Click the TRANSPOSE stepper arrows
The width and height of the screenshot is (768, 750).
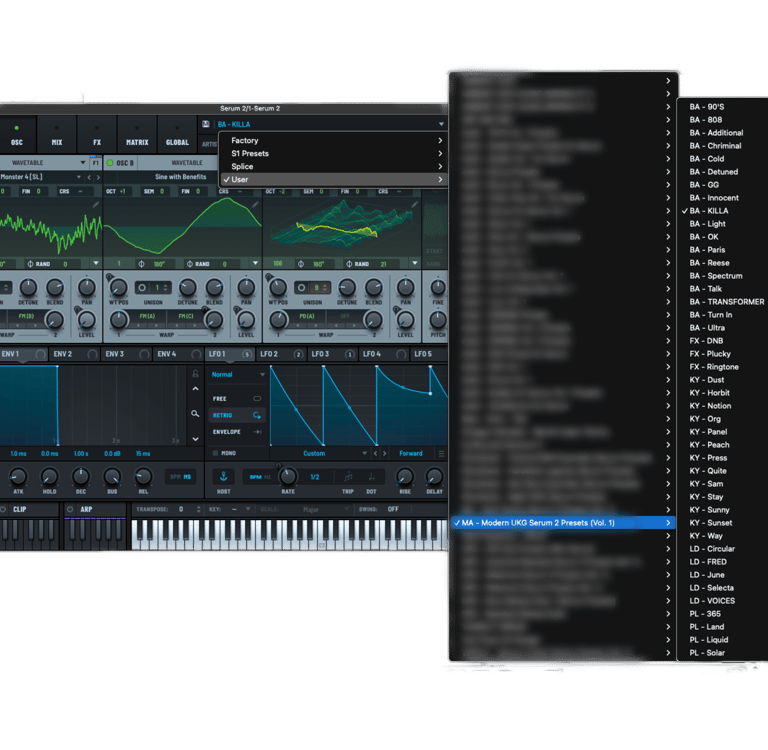click(198, 509)
